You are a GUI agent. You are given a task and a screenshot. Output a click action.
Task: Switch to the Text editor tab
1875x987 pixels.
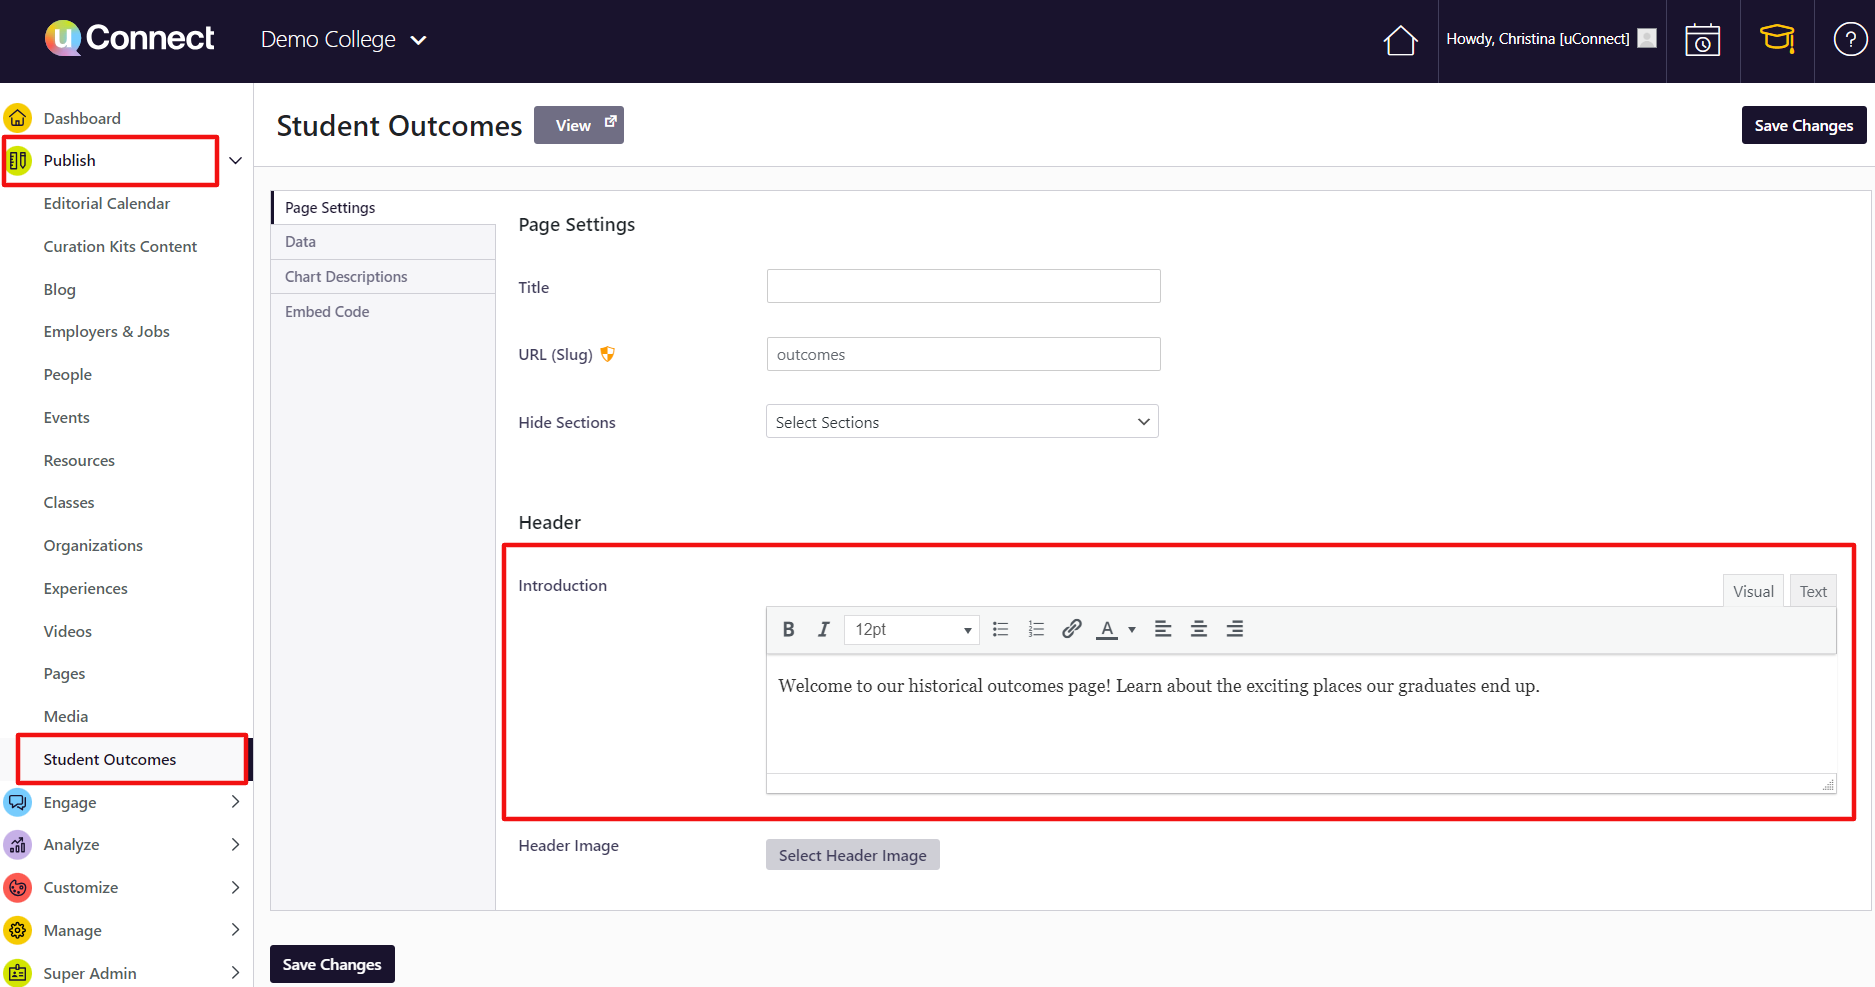[x=1812, y=591]
